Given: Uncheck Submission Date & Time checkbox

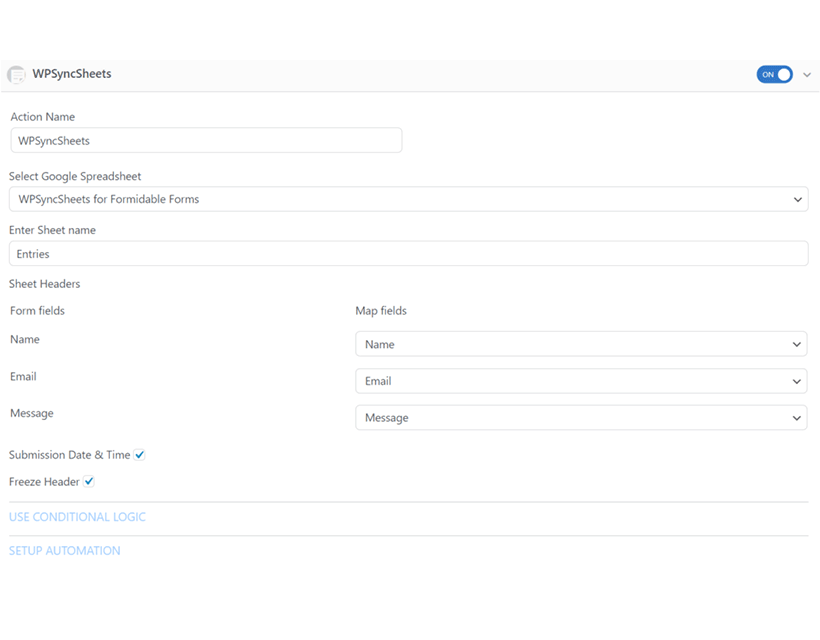Looking at the screenshot, I should (x=139, y=455).
